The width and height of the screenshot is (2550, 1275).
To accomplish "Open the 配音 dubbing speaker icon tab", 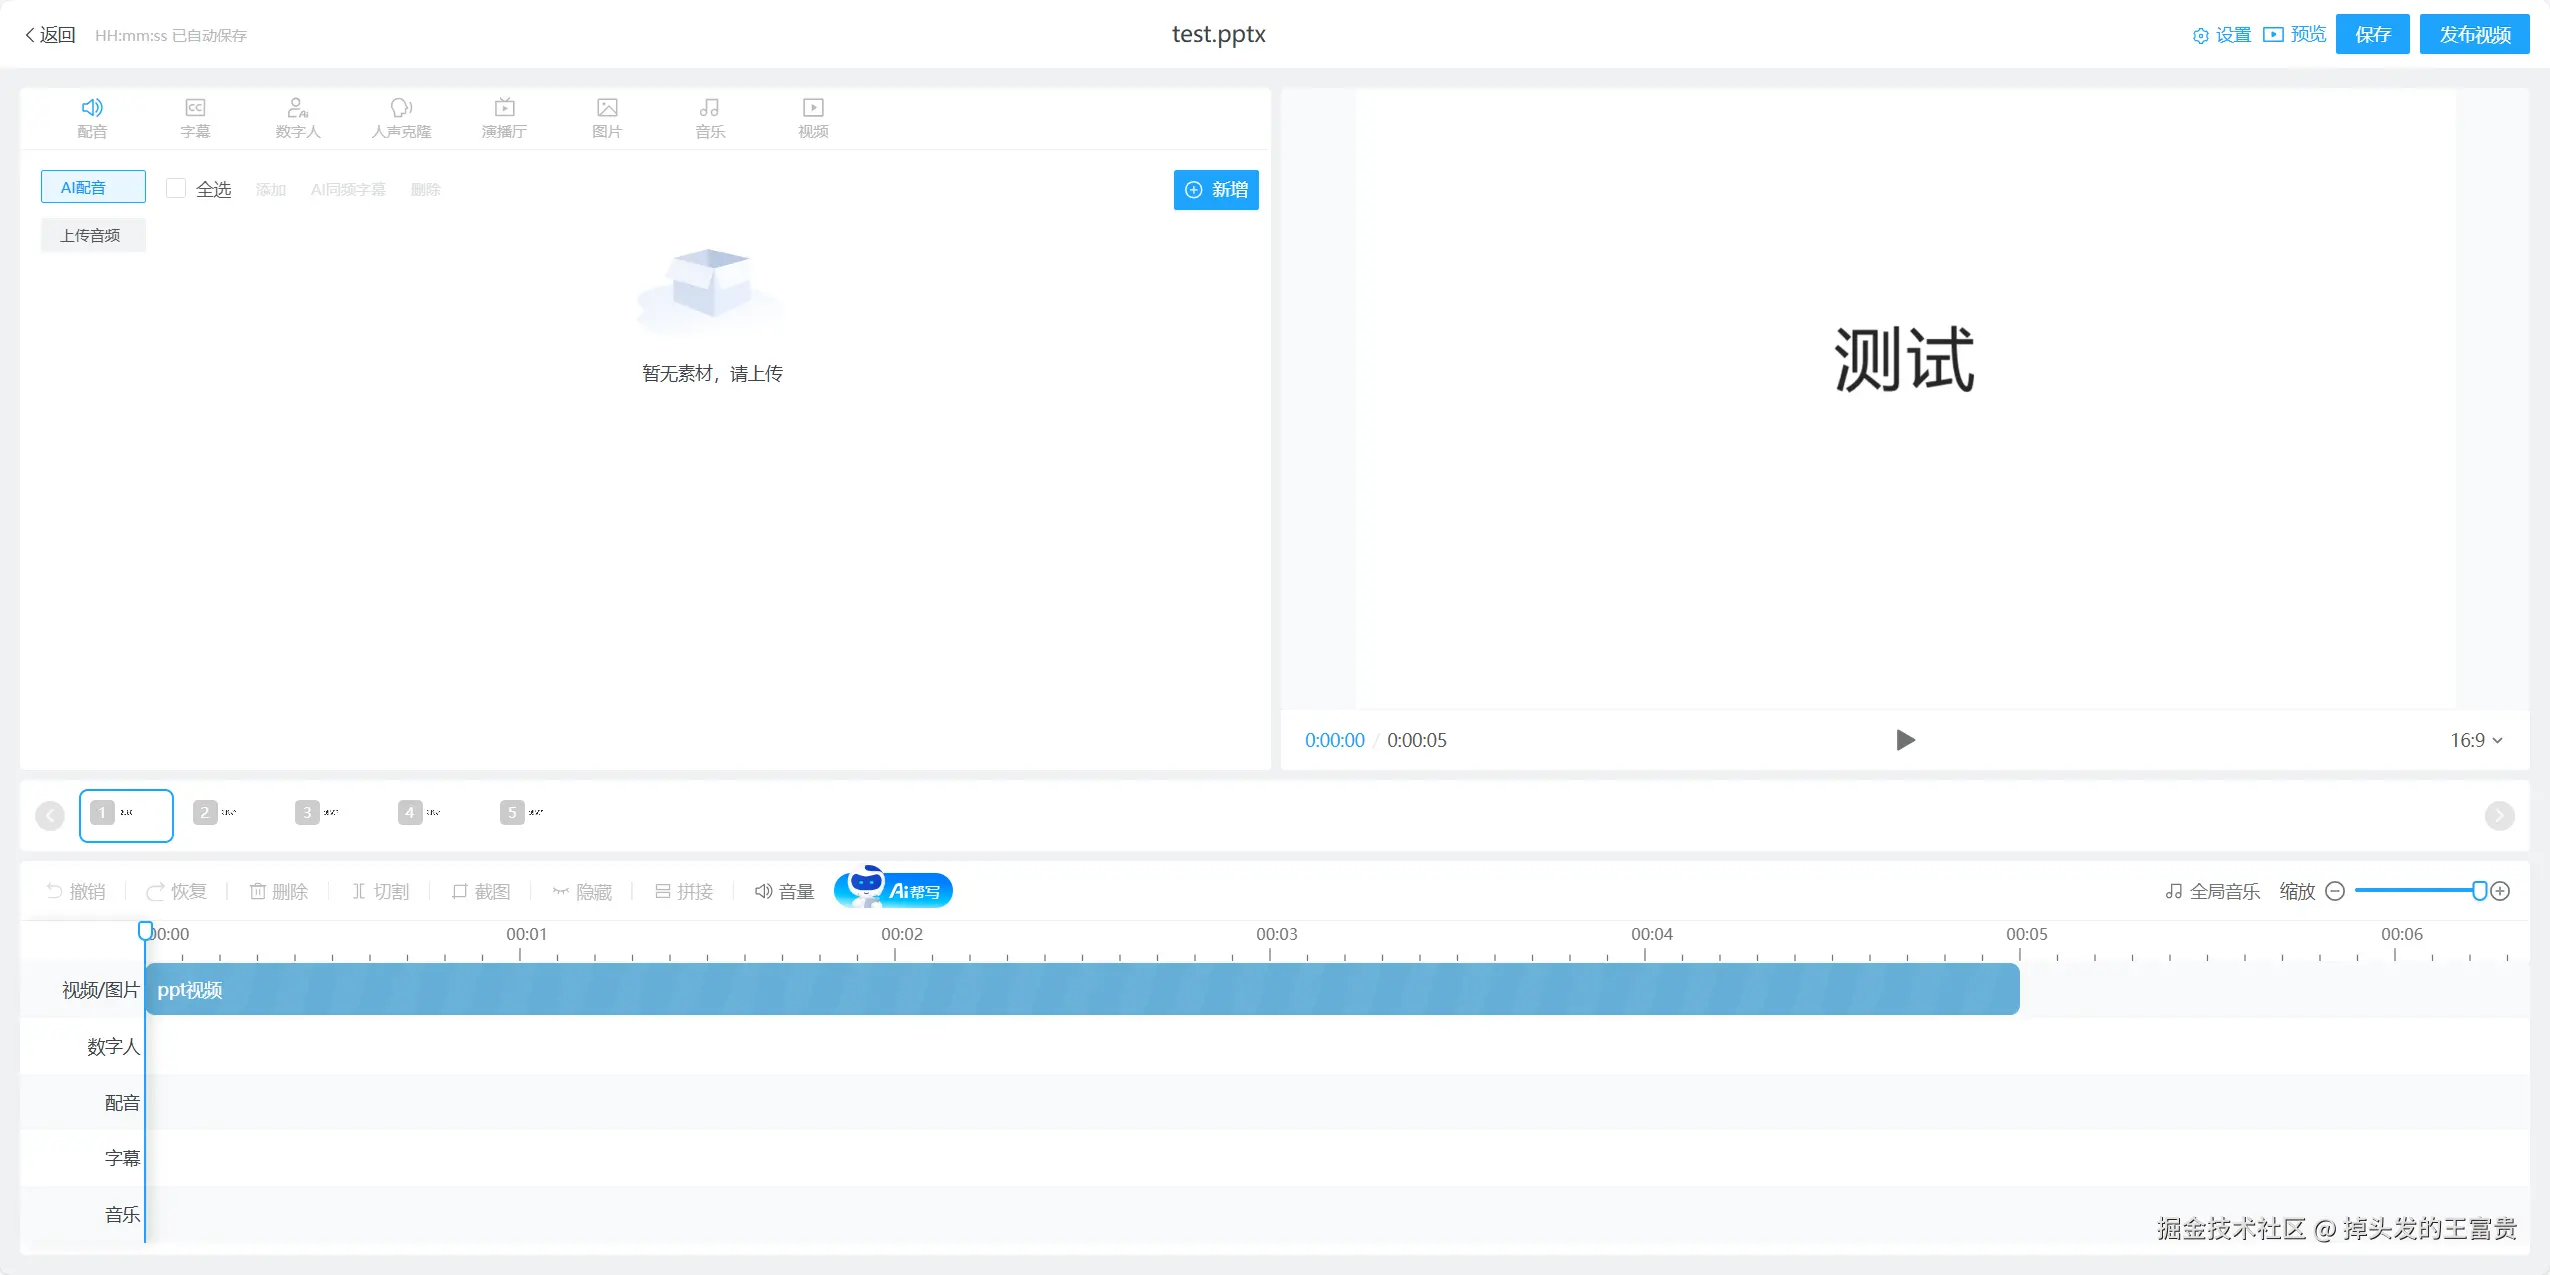I will [x=92, y=108].
